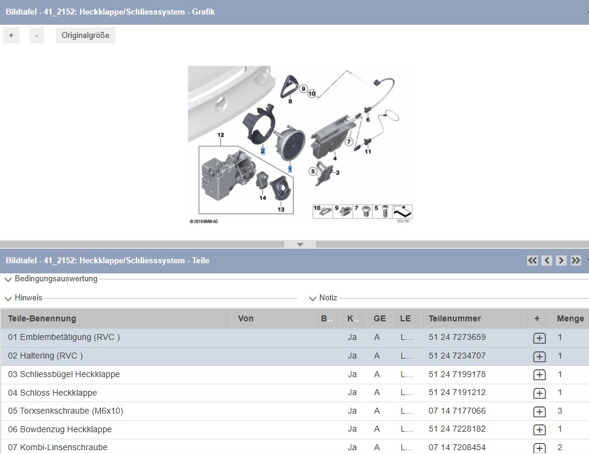Select row 07 Kombi-Linsenschraube
This screenshot has width=589, height=454.
(295, 447)
